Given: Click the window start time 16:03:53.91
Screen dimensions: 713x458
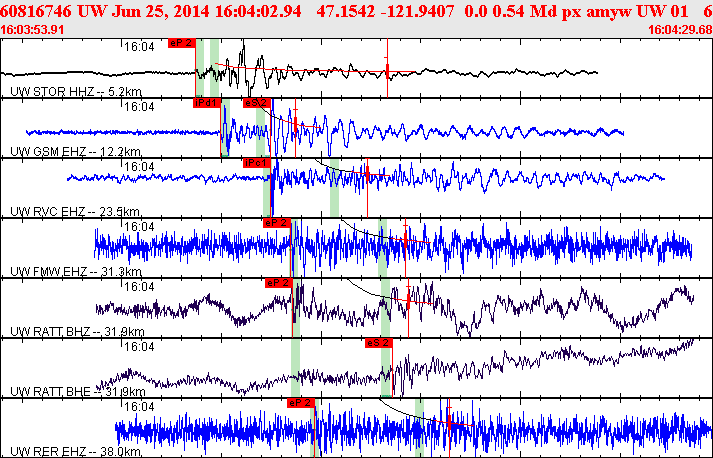Looking at the screenshot, I should 32,30.
